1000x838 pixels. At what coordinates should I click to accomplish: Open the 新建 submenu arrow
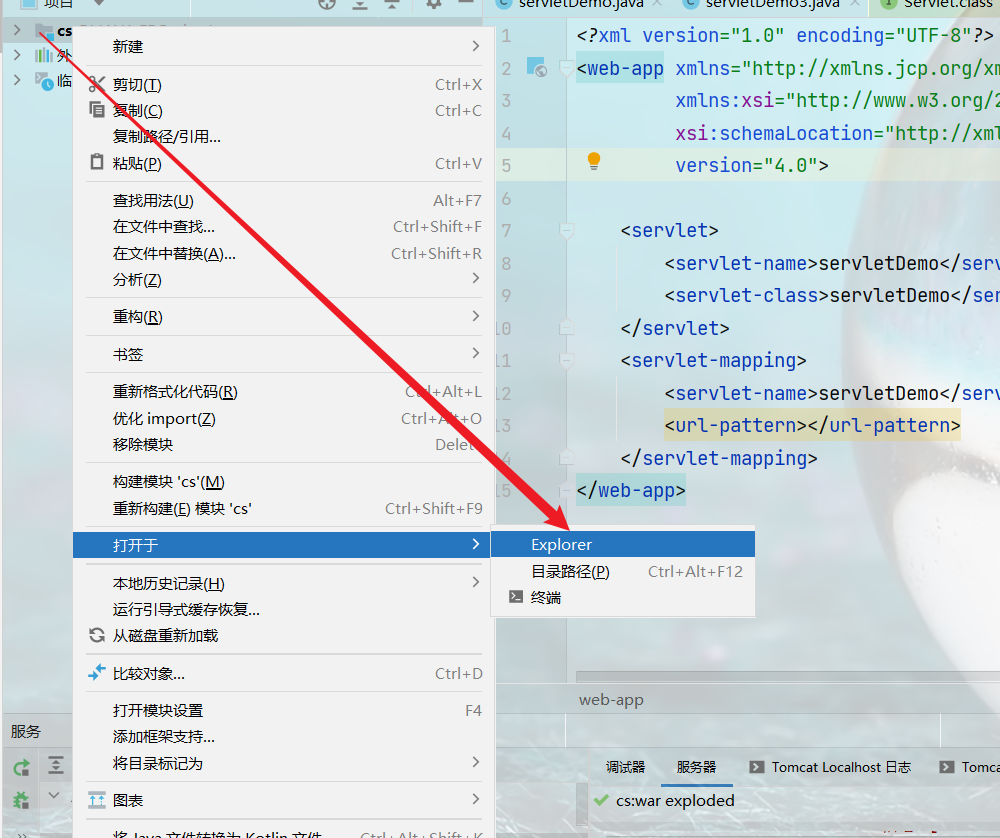476,46
